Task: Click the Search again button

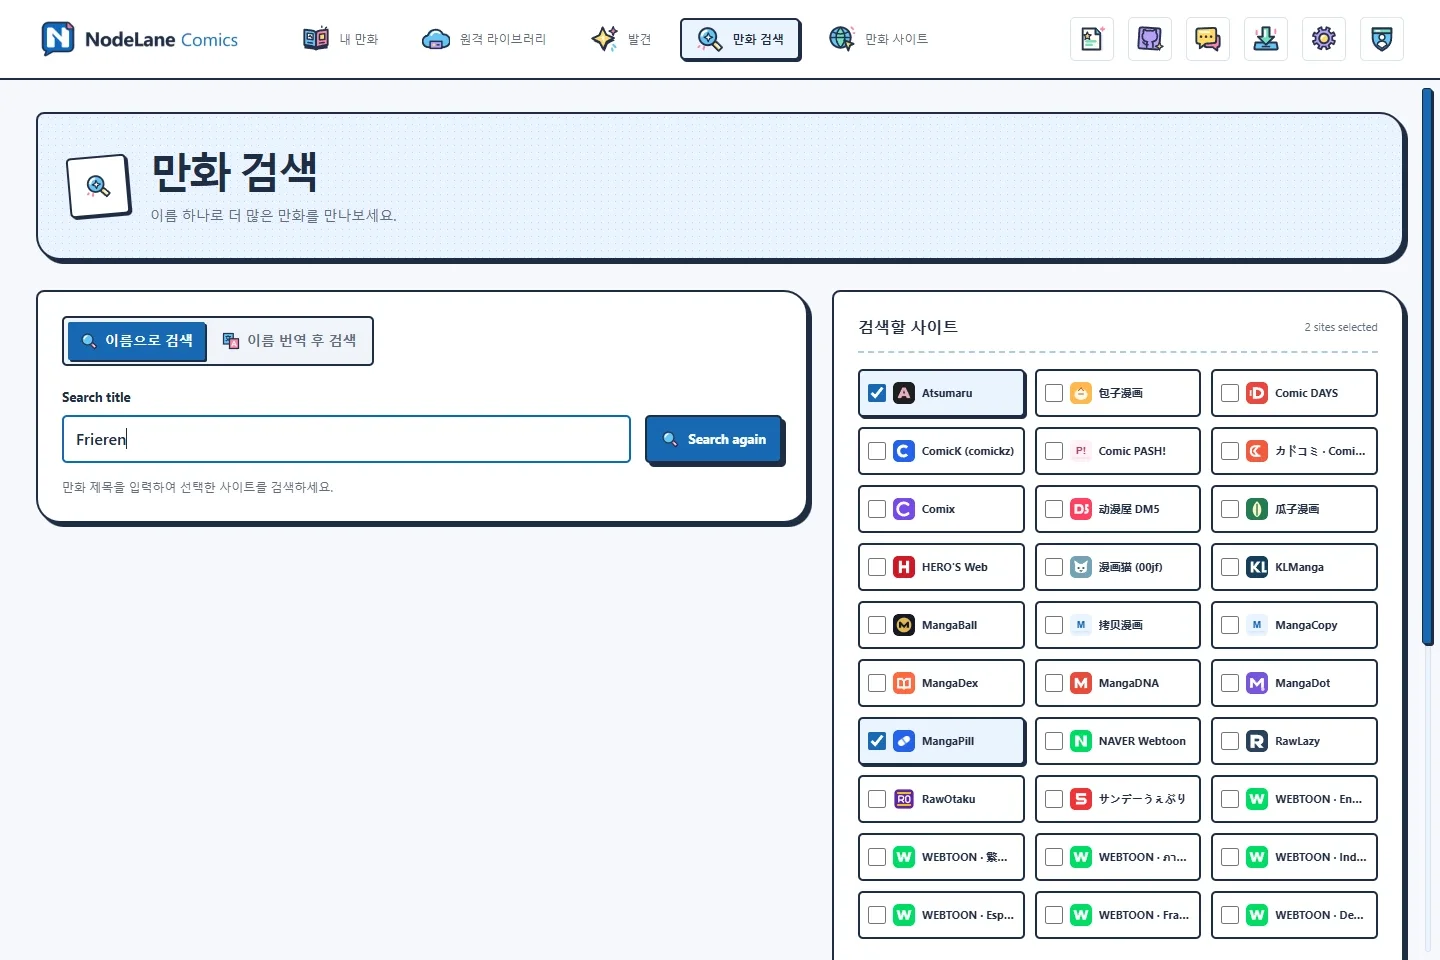Action: point(714,439)
